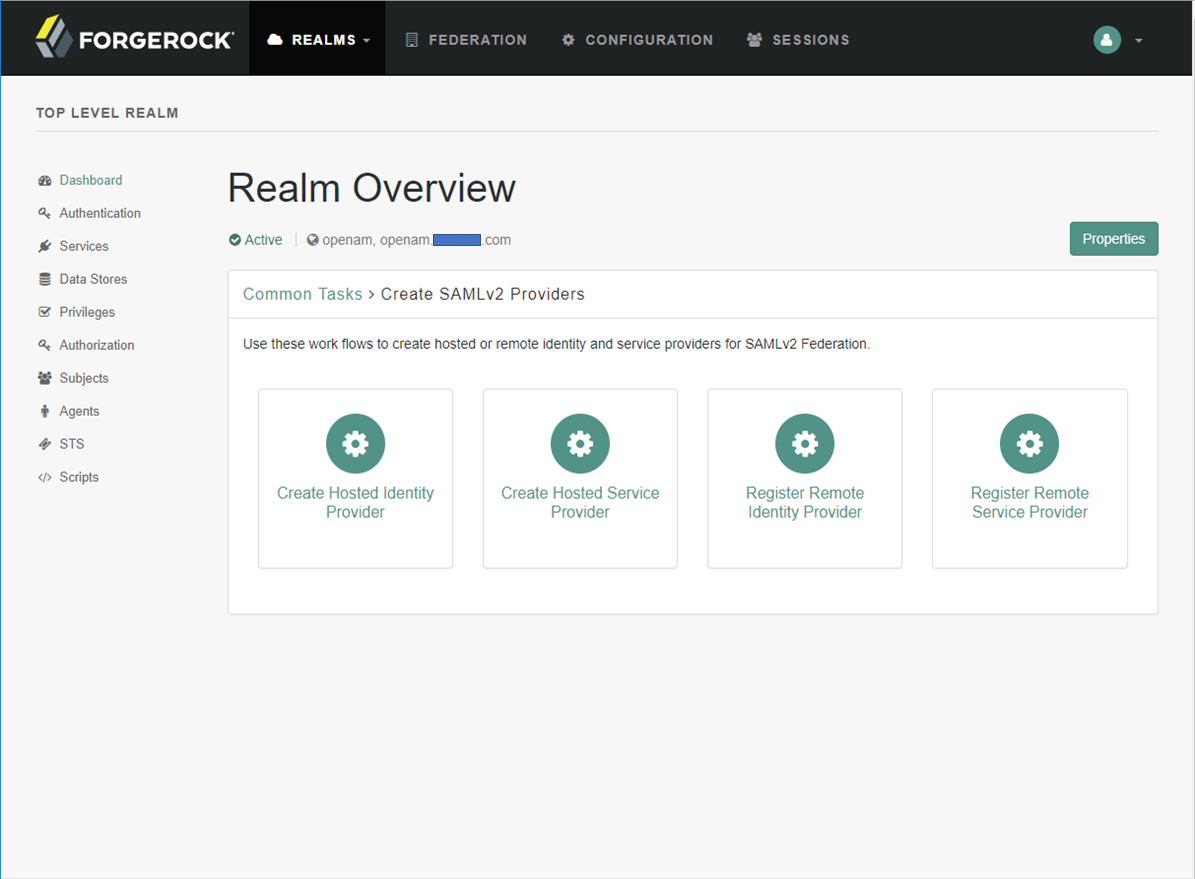Viewport: 1195px width, 879px height.
Task: Open the Federation tab
Action: pyautogui.click(x=466, y=40)
